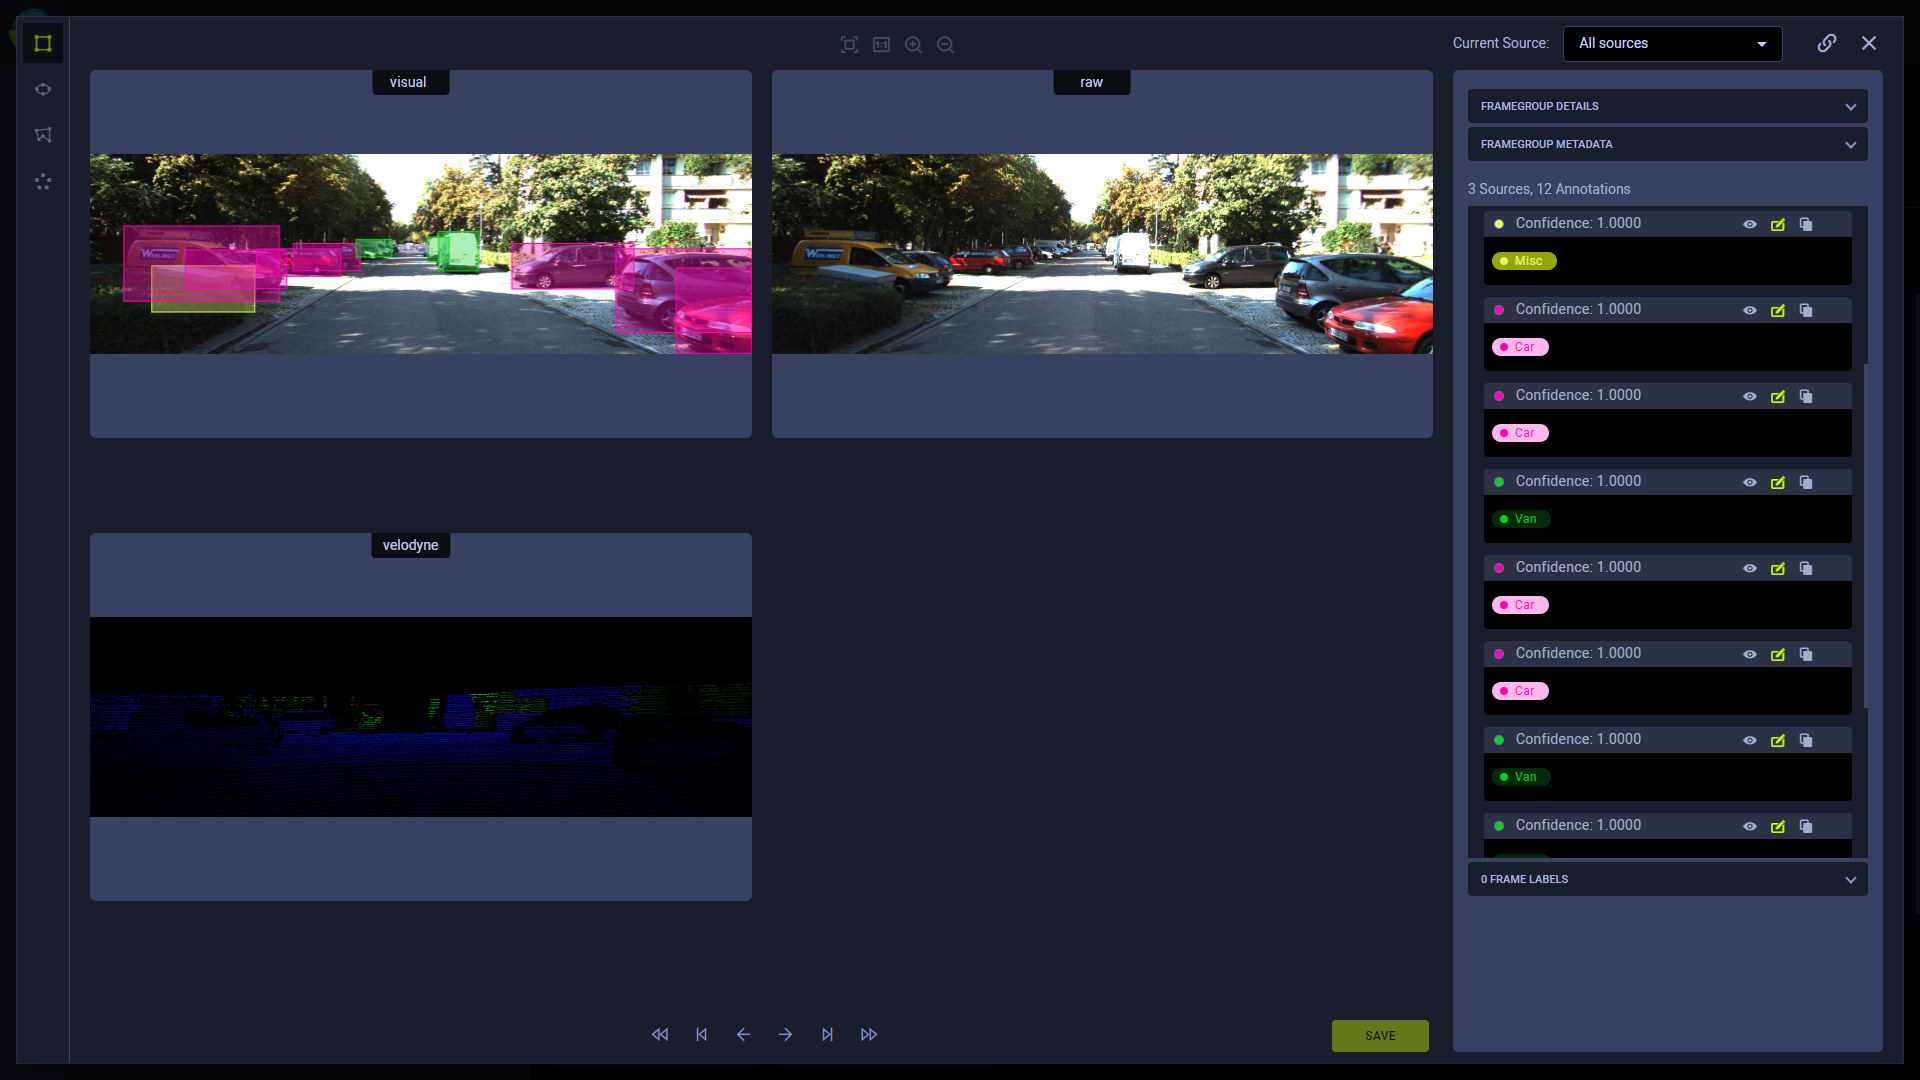Click the zoom out magnifier icon
Viewport: 1920px width, 1080px height.
945,44
